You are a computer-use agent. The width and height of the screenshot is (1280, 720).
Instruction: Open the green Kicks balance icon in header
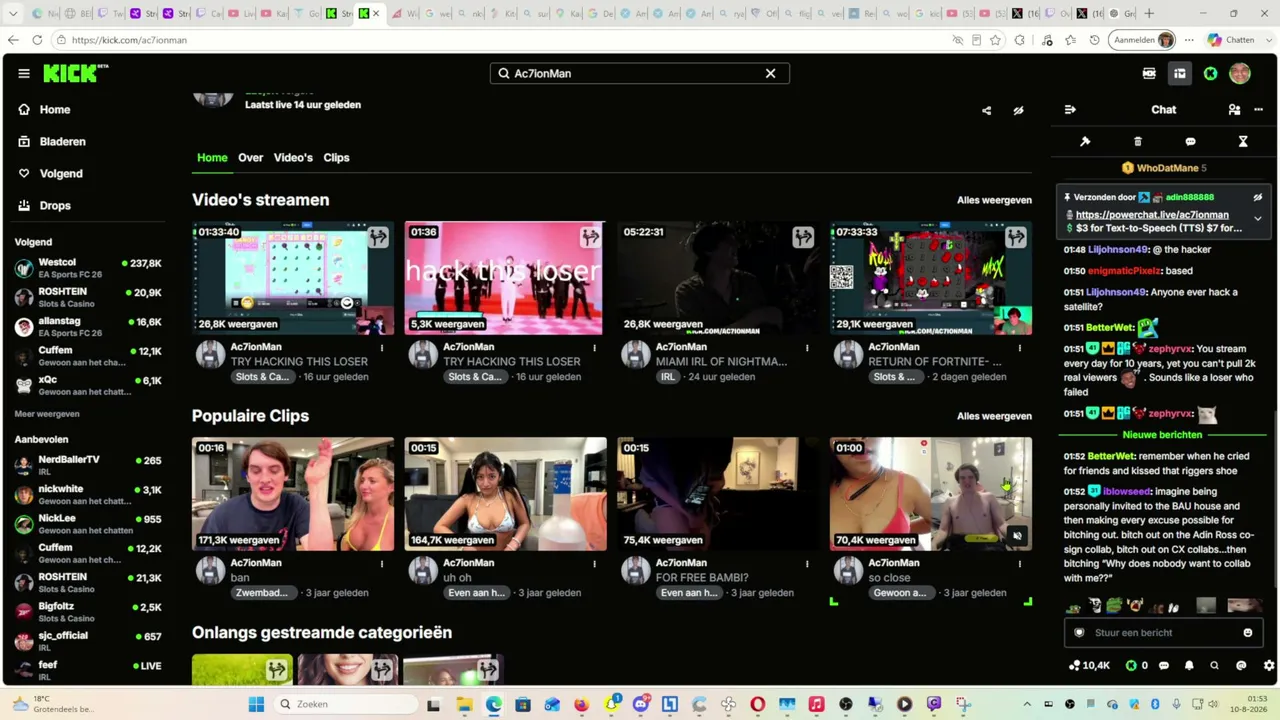click(1210, 73)
